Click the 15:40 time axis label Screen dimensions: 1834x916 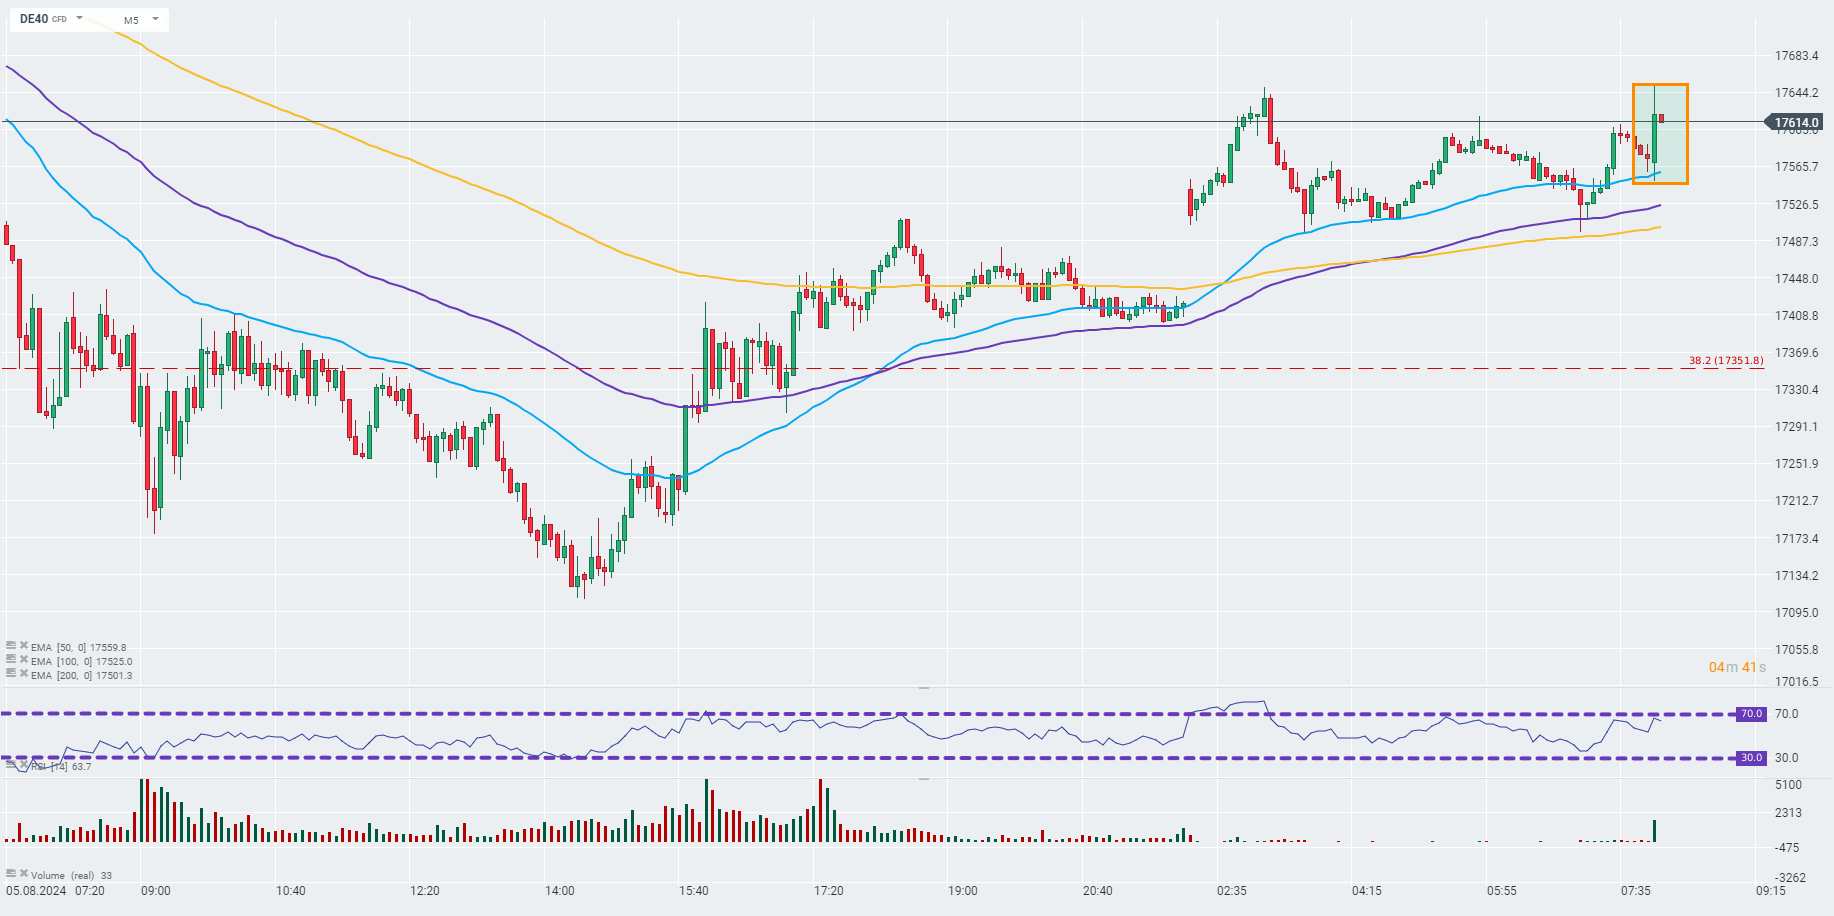(694, 890)
